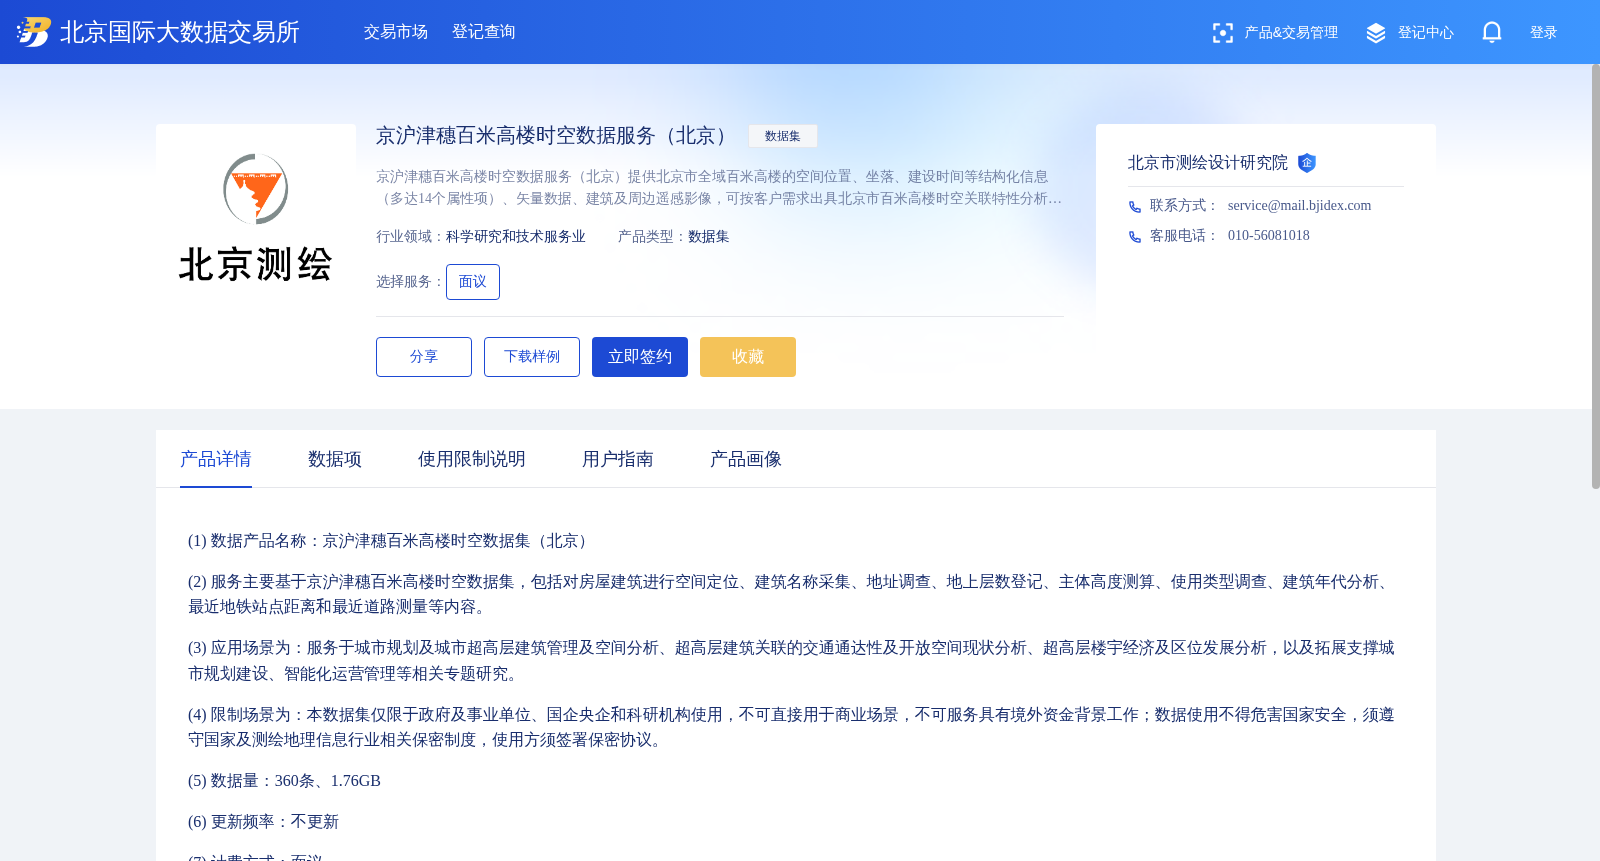Click the Beijing Big Data Exchange logo icon
The width and height of the screenshot is (1600, 861).
click(33, 32)
